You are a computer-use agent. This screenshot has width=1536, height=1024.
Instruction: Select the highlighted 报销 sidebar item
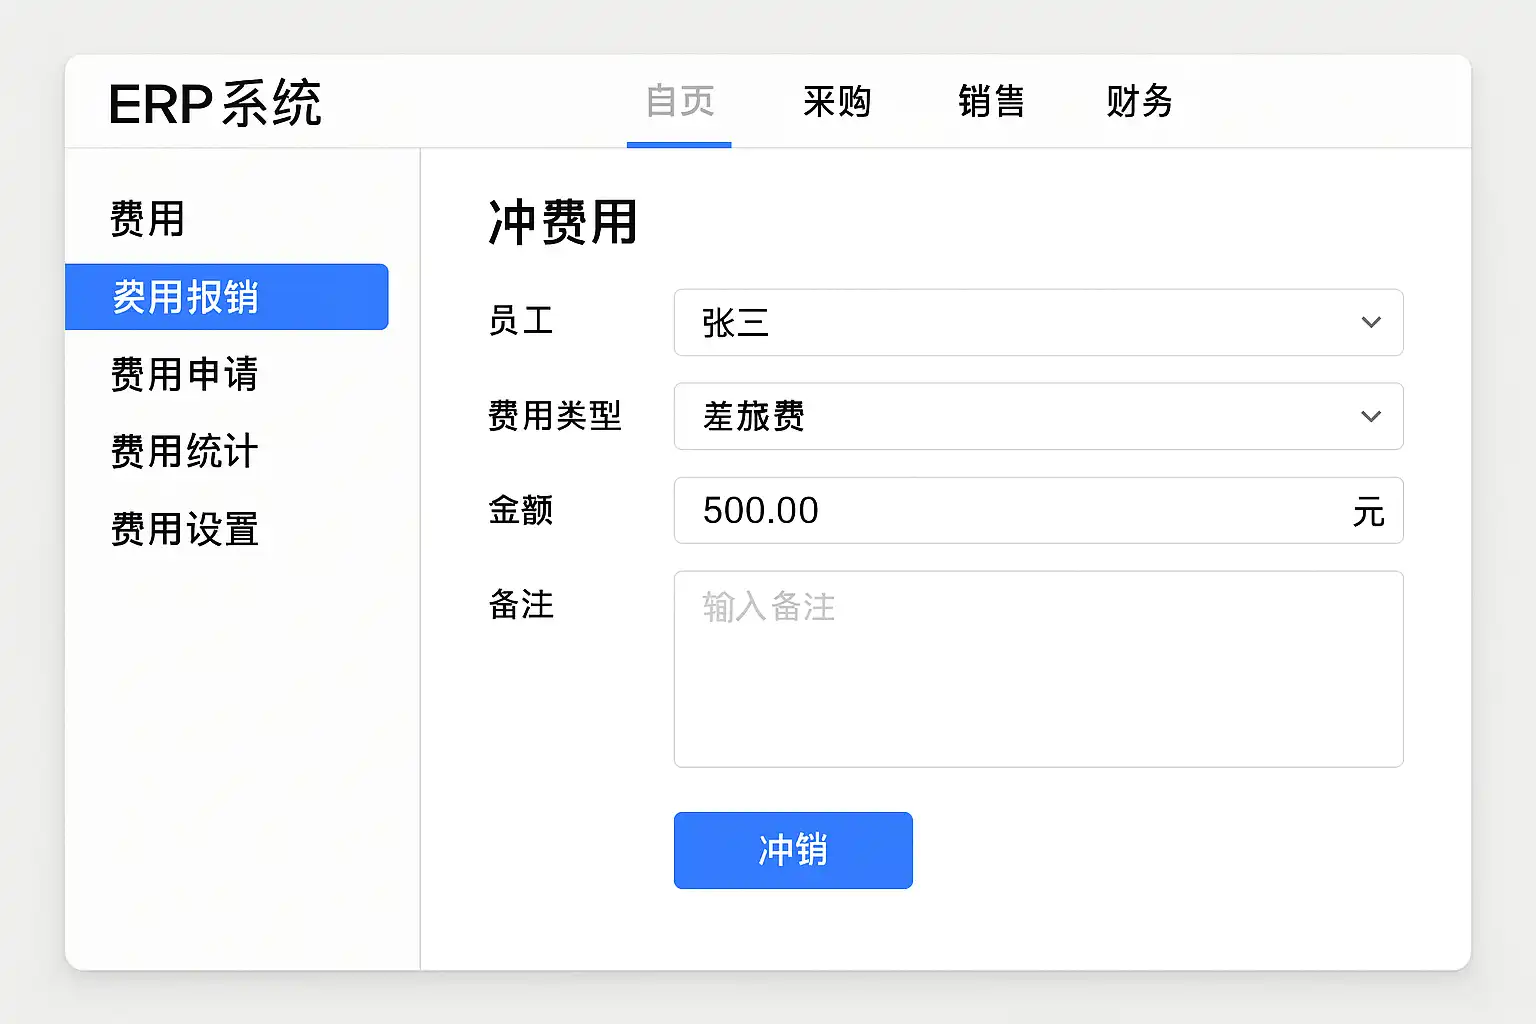[226, 297]
